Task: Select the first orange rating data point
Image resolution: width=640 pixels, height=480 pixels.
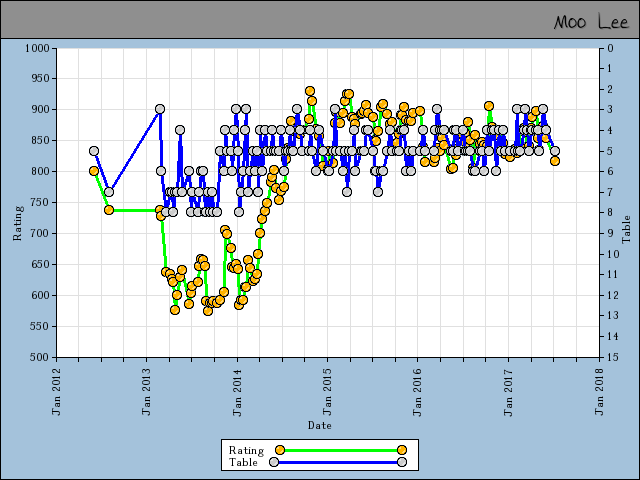Action: tap(94, 171)
